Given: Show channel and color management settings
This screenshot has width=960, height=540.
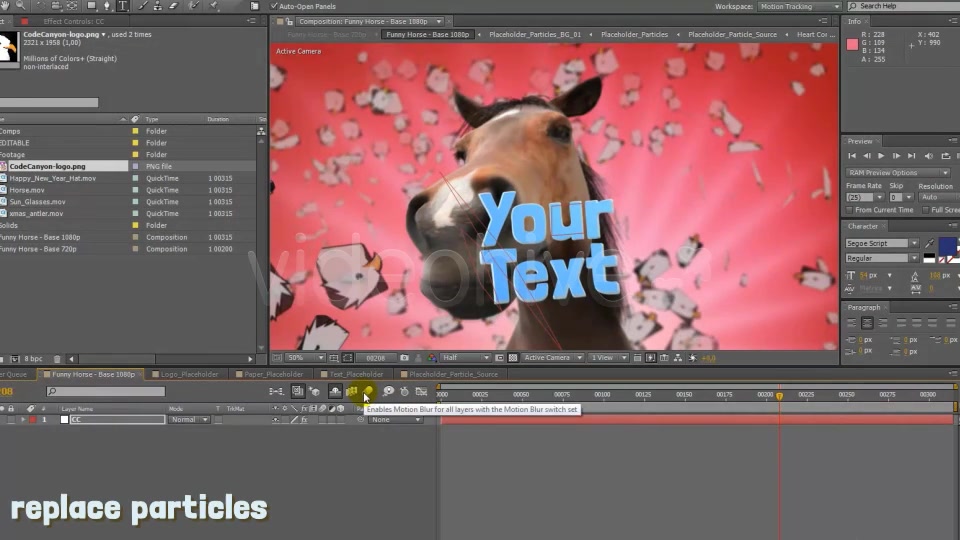Looking at the screenshot, I should pos(432,358).
